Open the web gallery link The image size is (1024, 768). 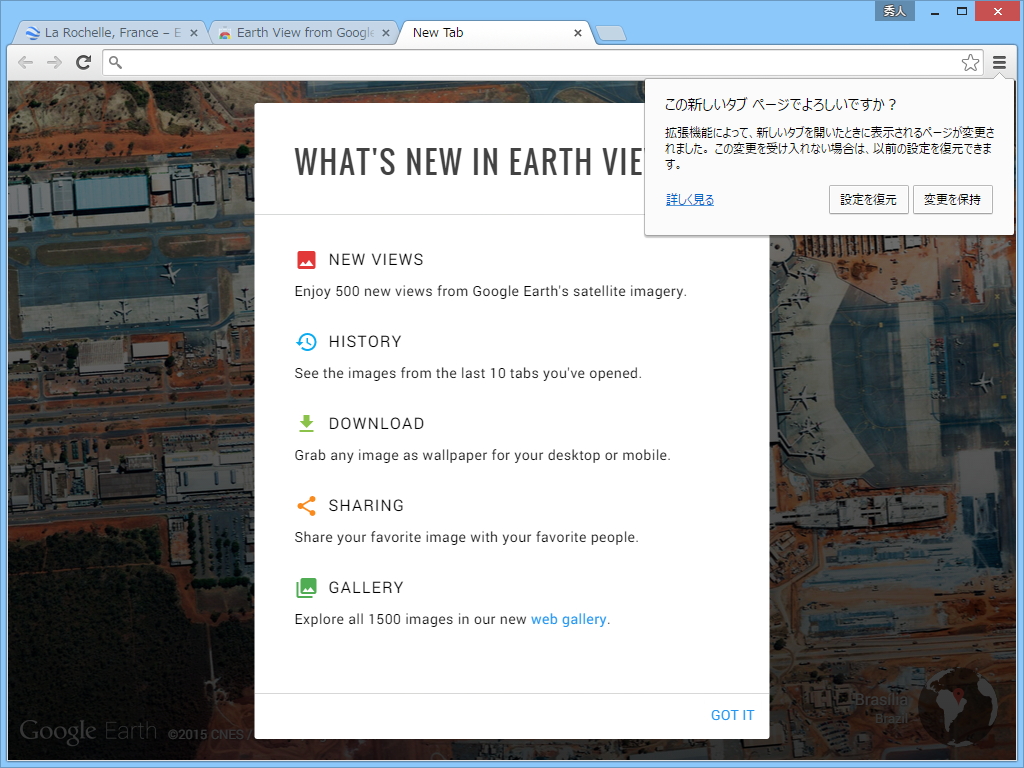click(x=569, y=619)
